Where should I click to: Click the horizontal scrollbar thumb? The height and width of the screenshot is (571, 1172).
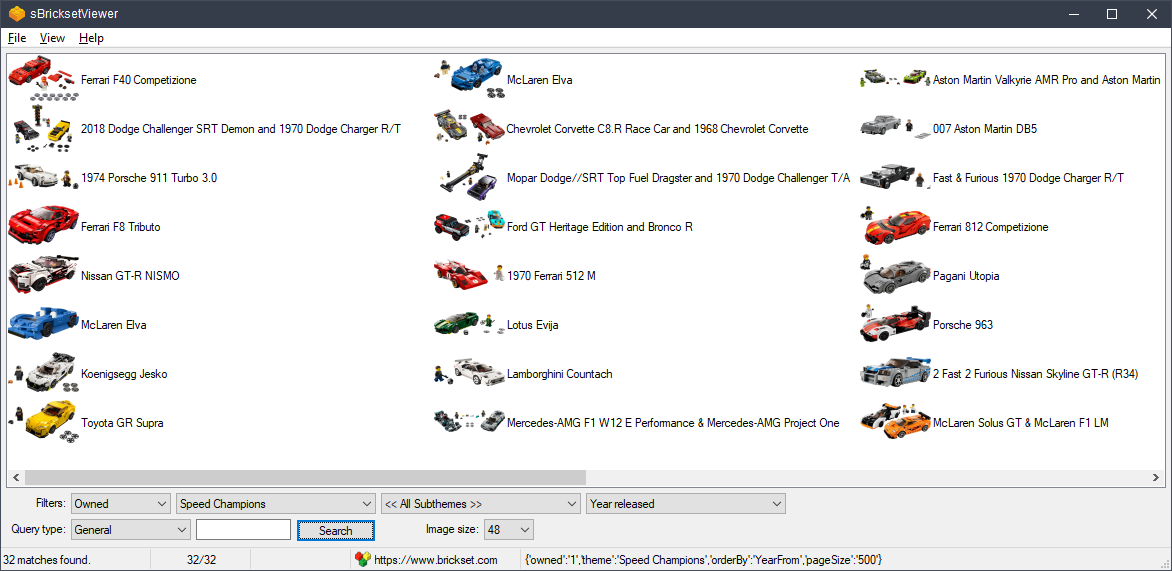(x=305, y=477)
